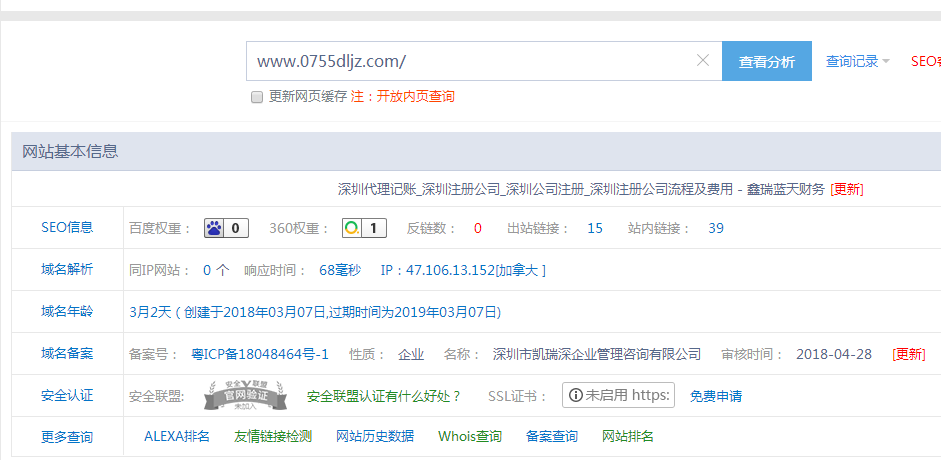Click the 开放内页查询 note link
The width and height of the screenshot is (941, 460).
(415, 97)
